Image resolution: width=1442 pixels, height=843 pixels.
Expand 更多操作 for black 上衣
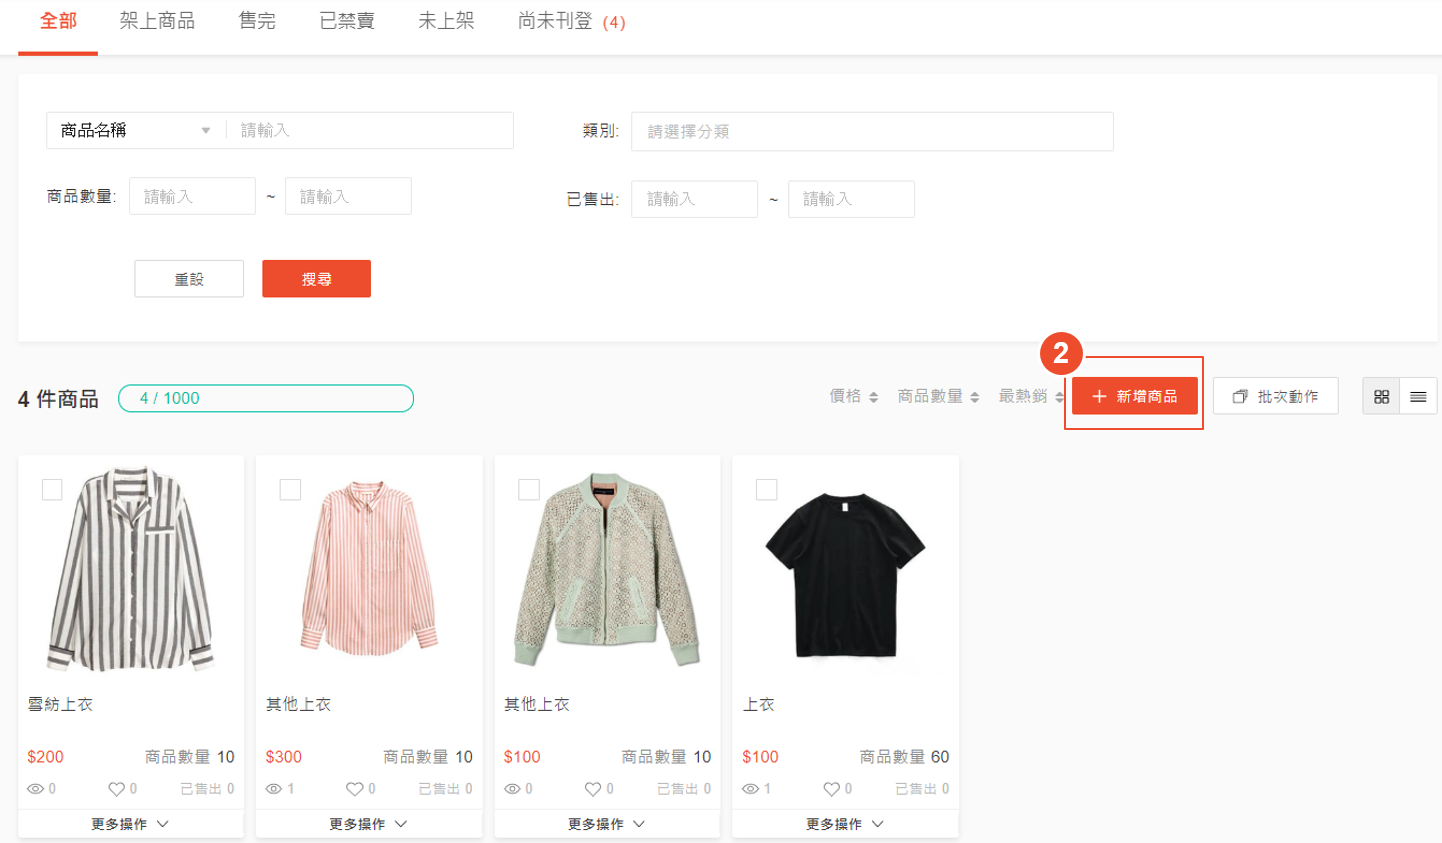(845, 824)
